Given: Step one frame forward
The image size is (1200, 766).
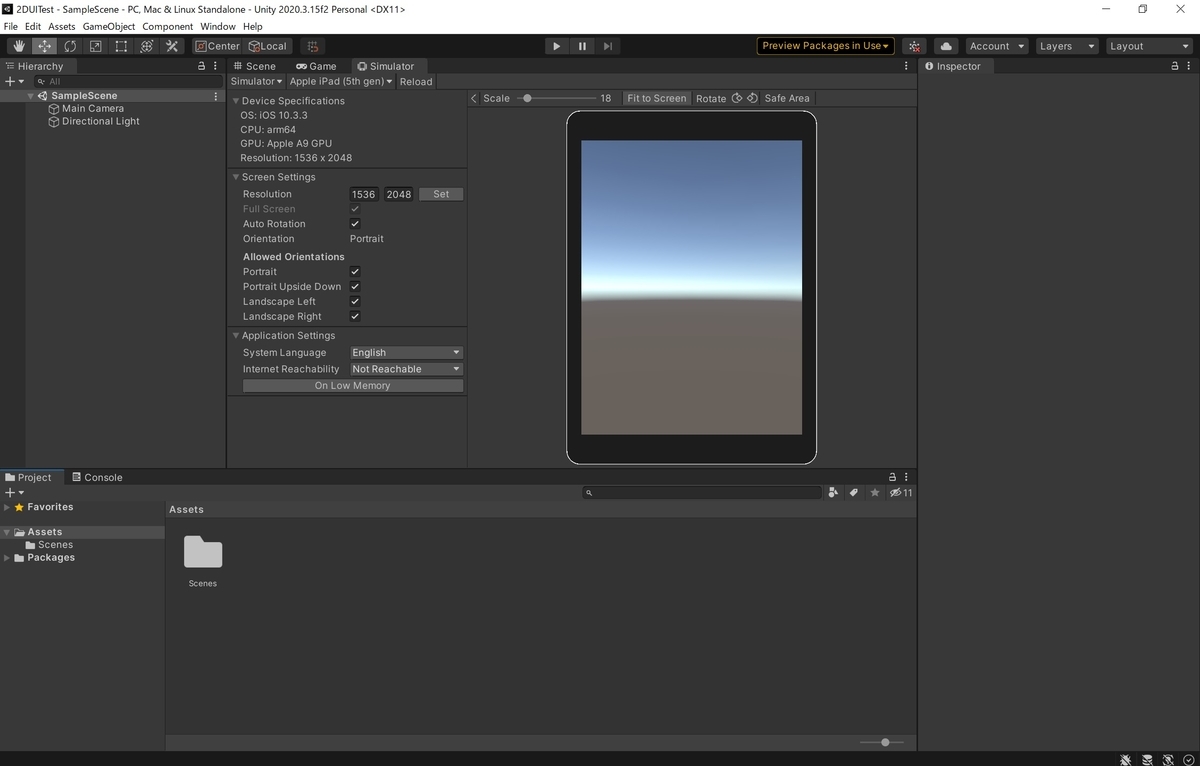Looking at the screenshot, I should pyautogui.click(x=608, y=46).
